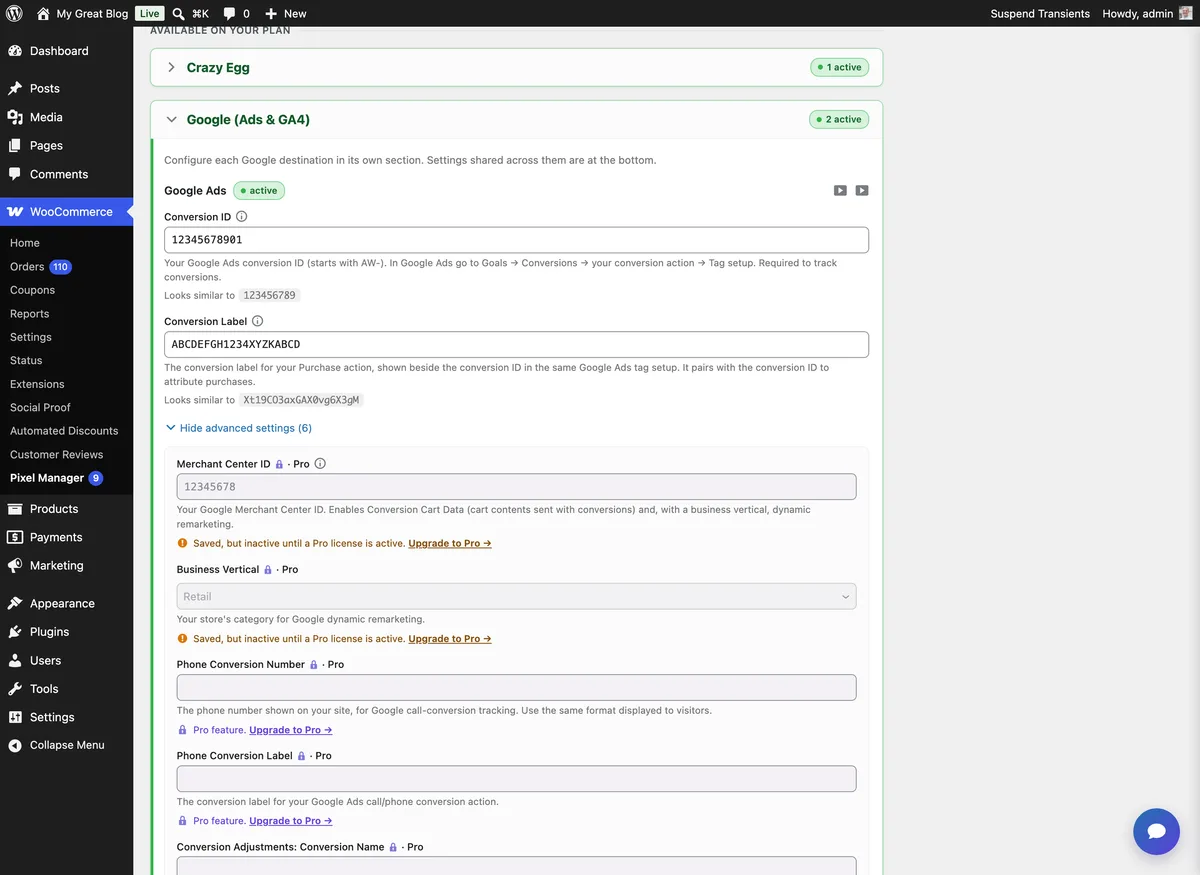
Task: Click the Marketing megaphone icon
Action: [x=15, y=566]
